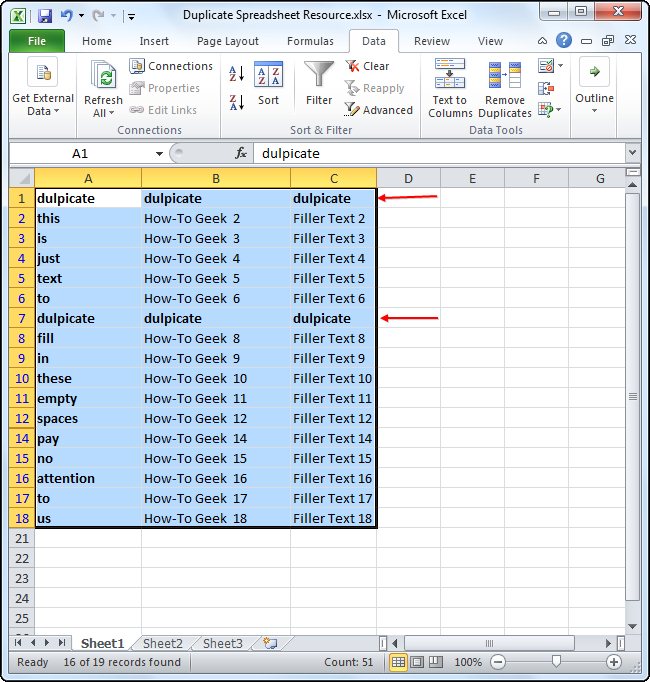The width and height of the screenshot is (650, 682).
Task: Open Get External Data dropdown arrow
Action: click(57, 111)
